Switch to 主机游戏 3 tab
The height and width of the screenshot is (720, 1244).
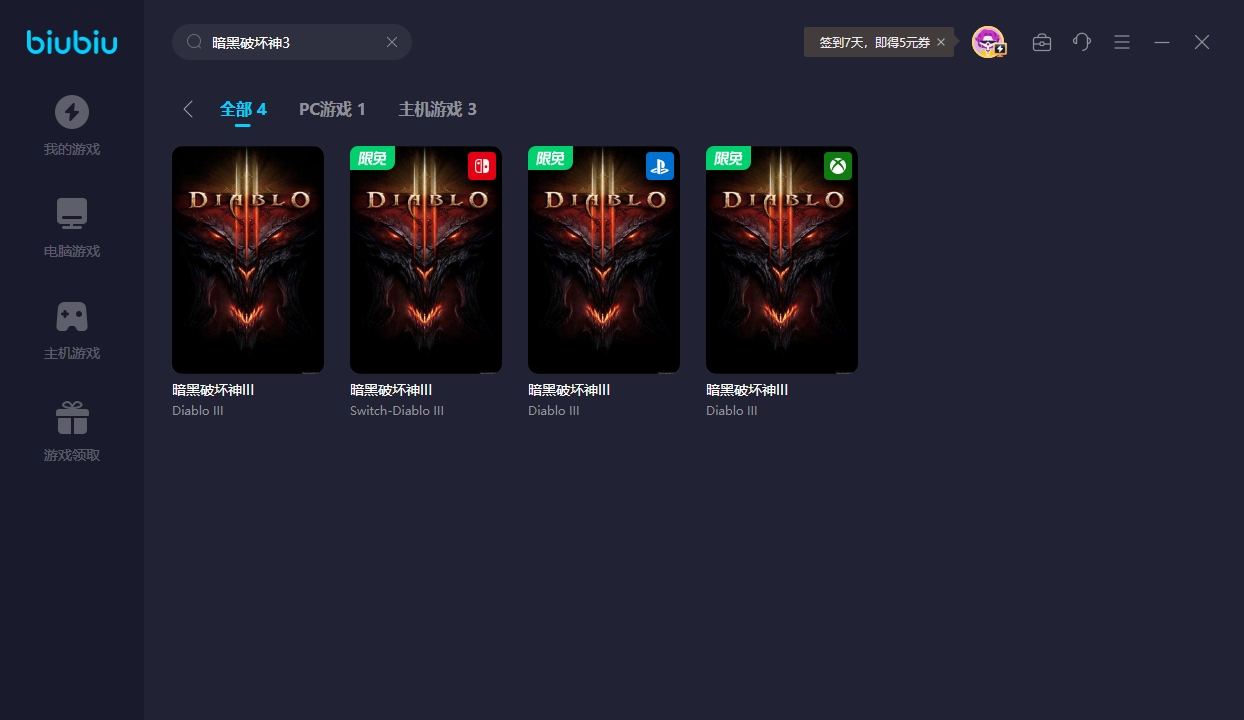coord(437,109)
